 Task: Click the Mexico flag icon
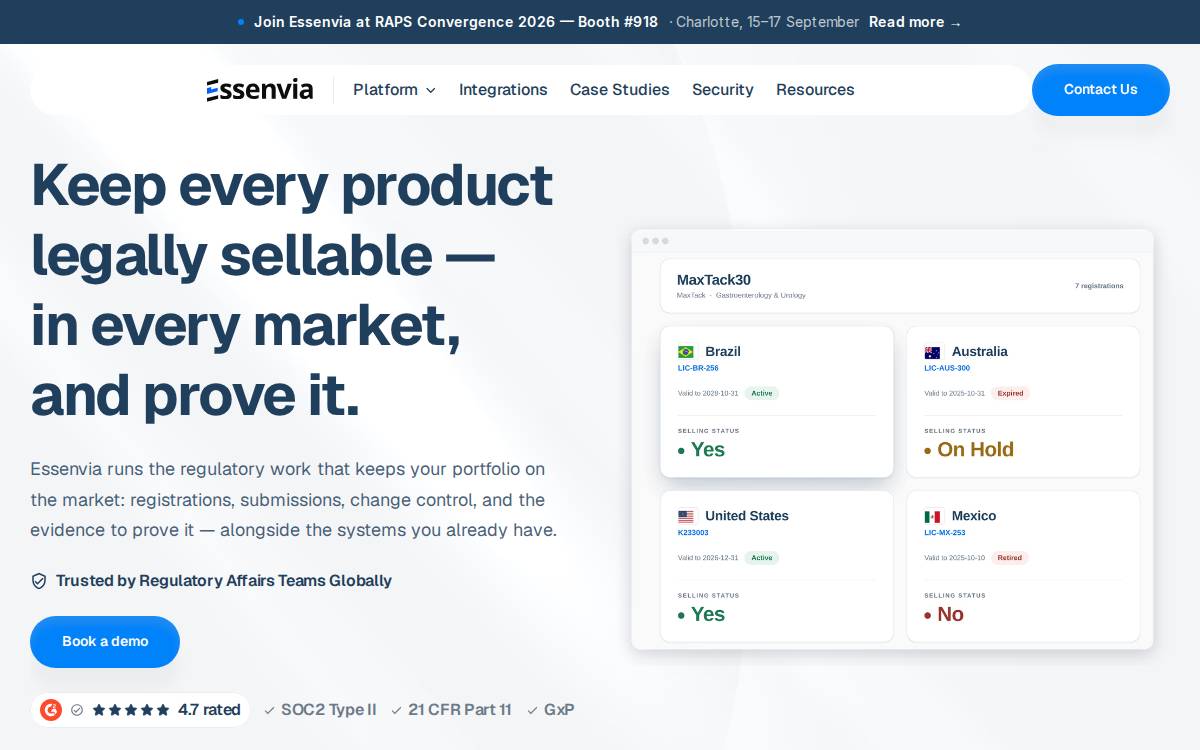point(932,517)
